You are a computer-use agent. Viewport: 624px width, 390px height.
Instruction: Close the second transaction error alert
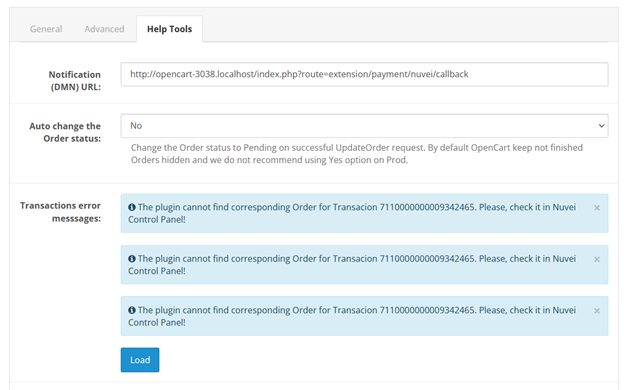(x=597, y=259)
